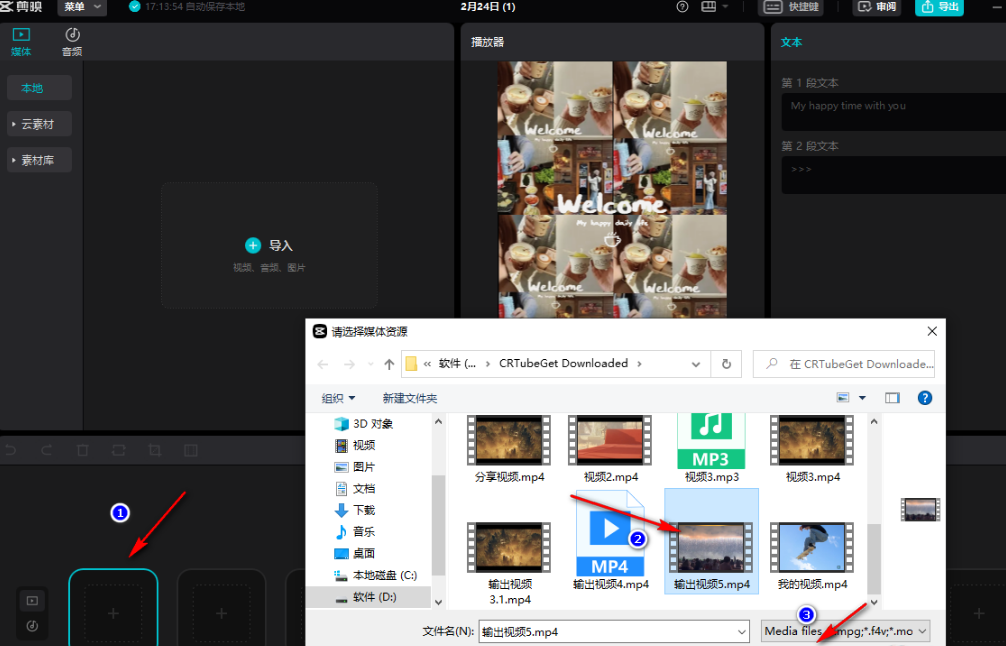Click the Redo icon on timeline toolbar

pyautogui.click(x=46, y=450)
